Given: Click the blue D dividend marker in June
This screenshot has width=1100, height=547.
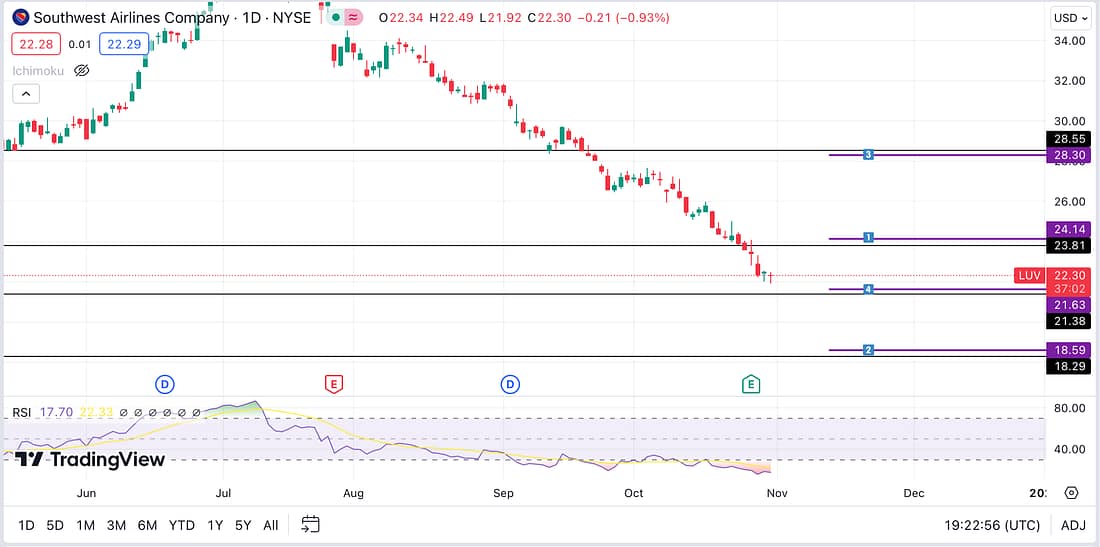Looking at the screenshot, I should (x=165, y=384).
